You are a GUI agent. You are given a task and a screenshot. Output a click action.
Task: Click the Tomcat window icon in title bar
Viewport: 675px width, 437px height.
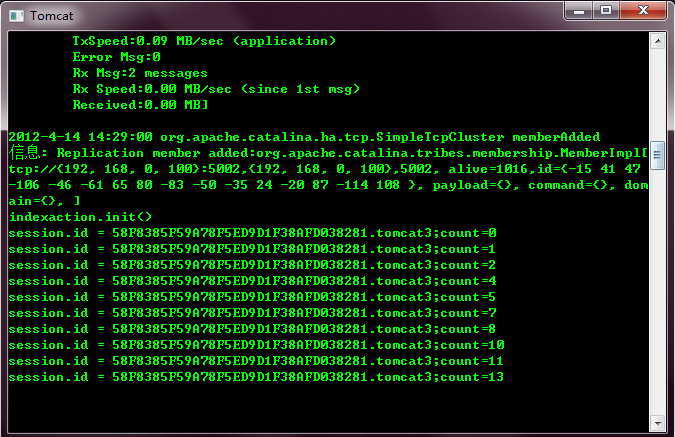pos(16,16)
